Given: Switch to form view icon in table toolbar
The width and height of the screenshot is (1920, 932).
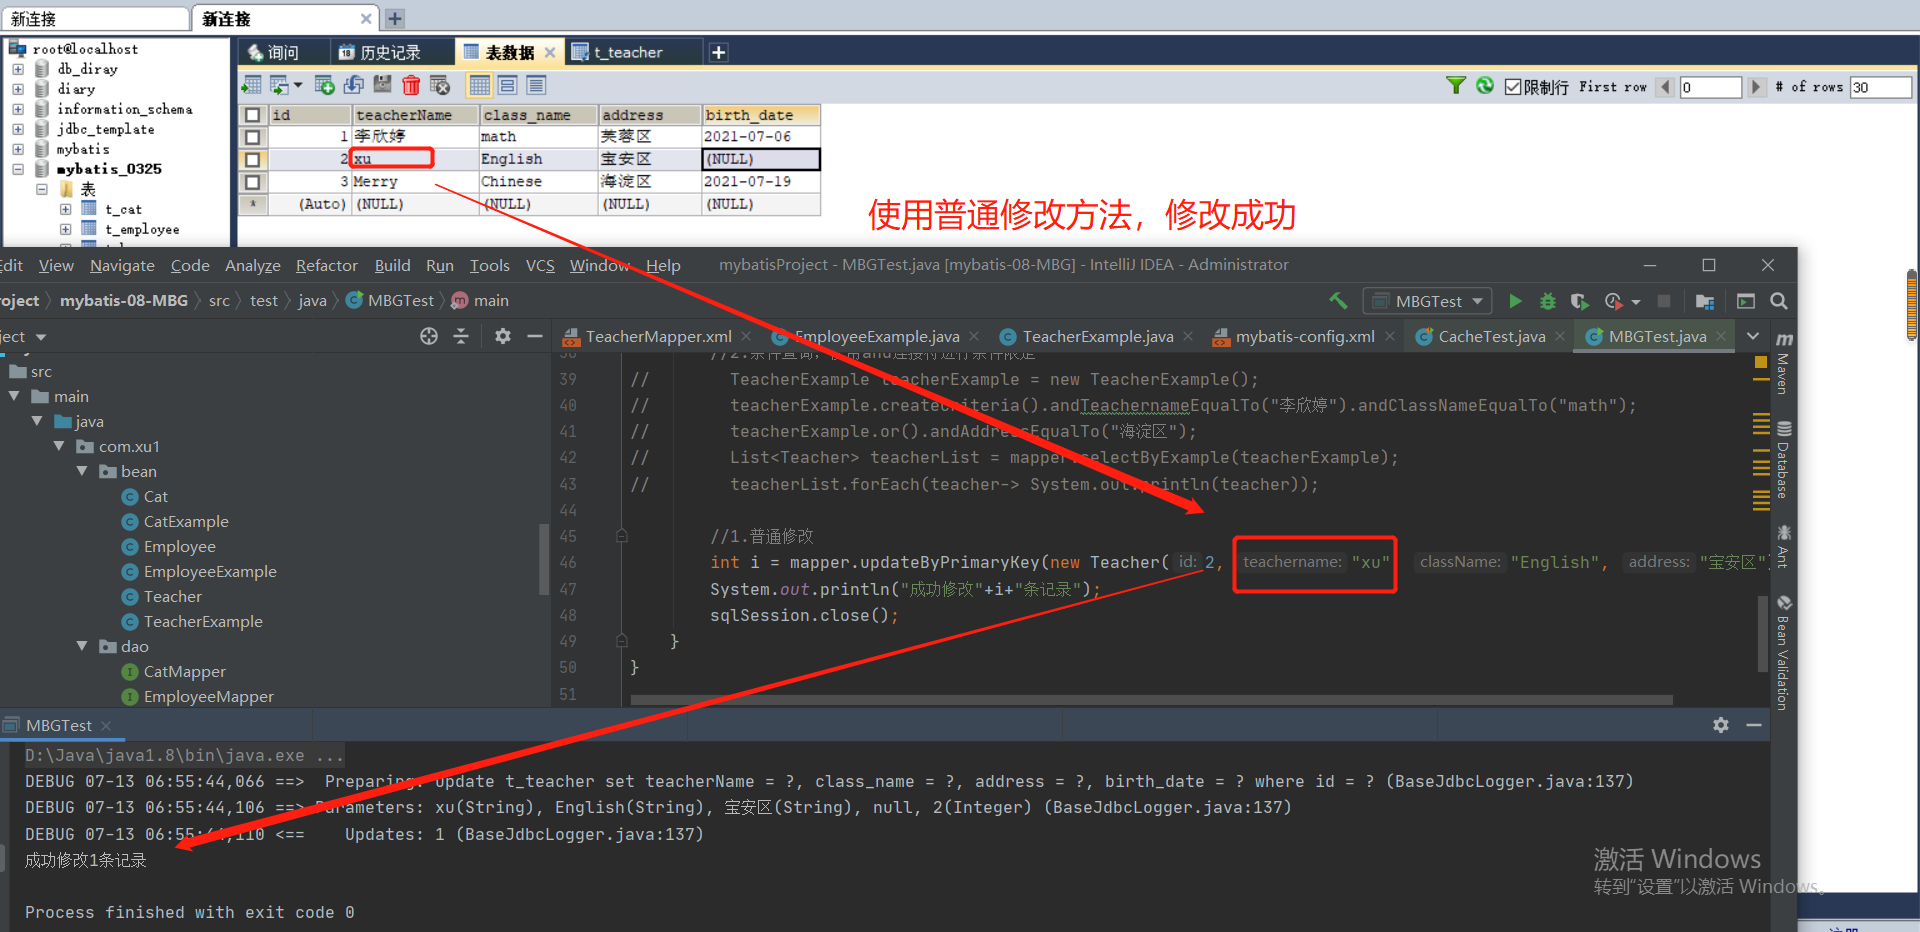Looking at the screenshot, I should click(507, 85).
